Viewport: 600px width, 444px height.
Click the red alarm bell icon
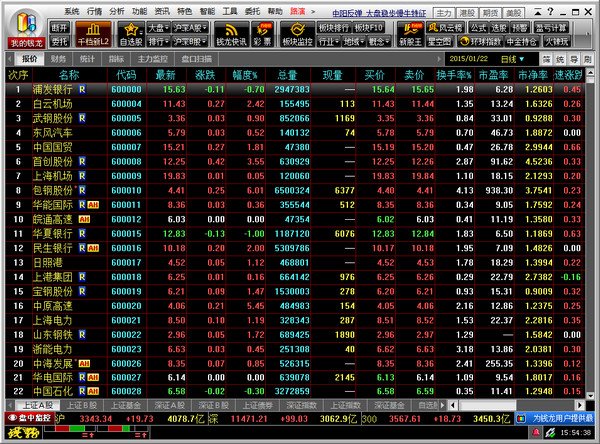(x=536, y=433)
